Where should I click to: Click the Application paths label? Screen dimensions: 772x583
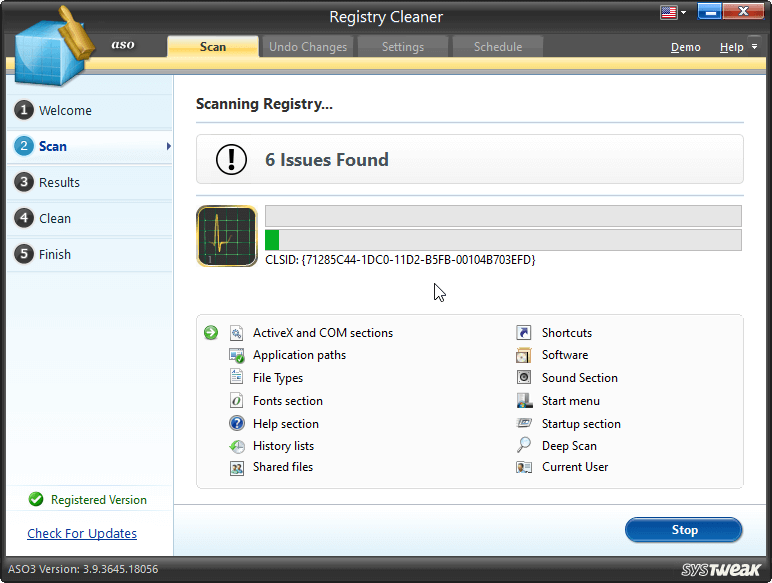(x=299, y=355)
